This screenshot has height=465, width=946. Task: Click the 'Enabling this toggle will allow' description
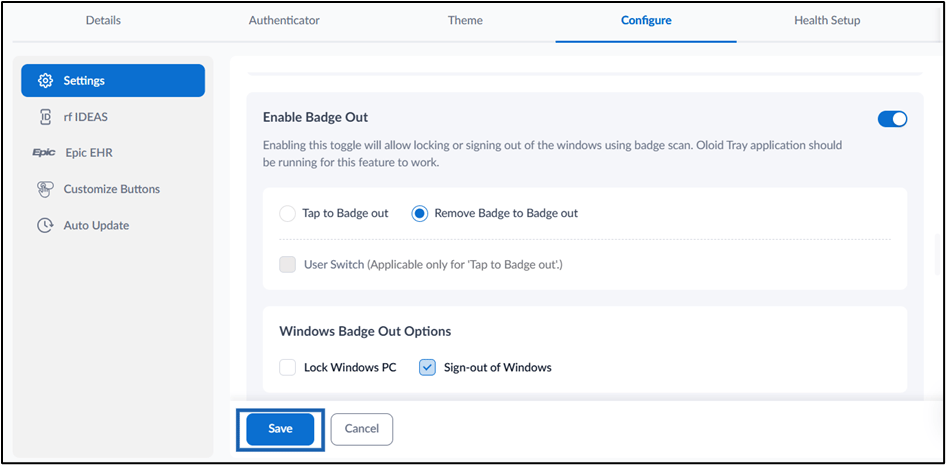553,154
